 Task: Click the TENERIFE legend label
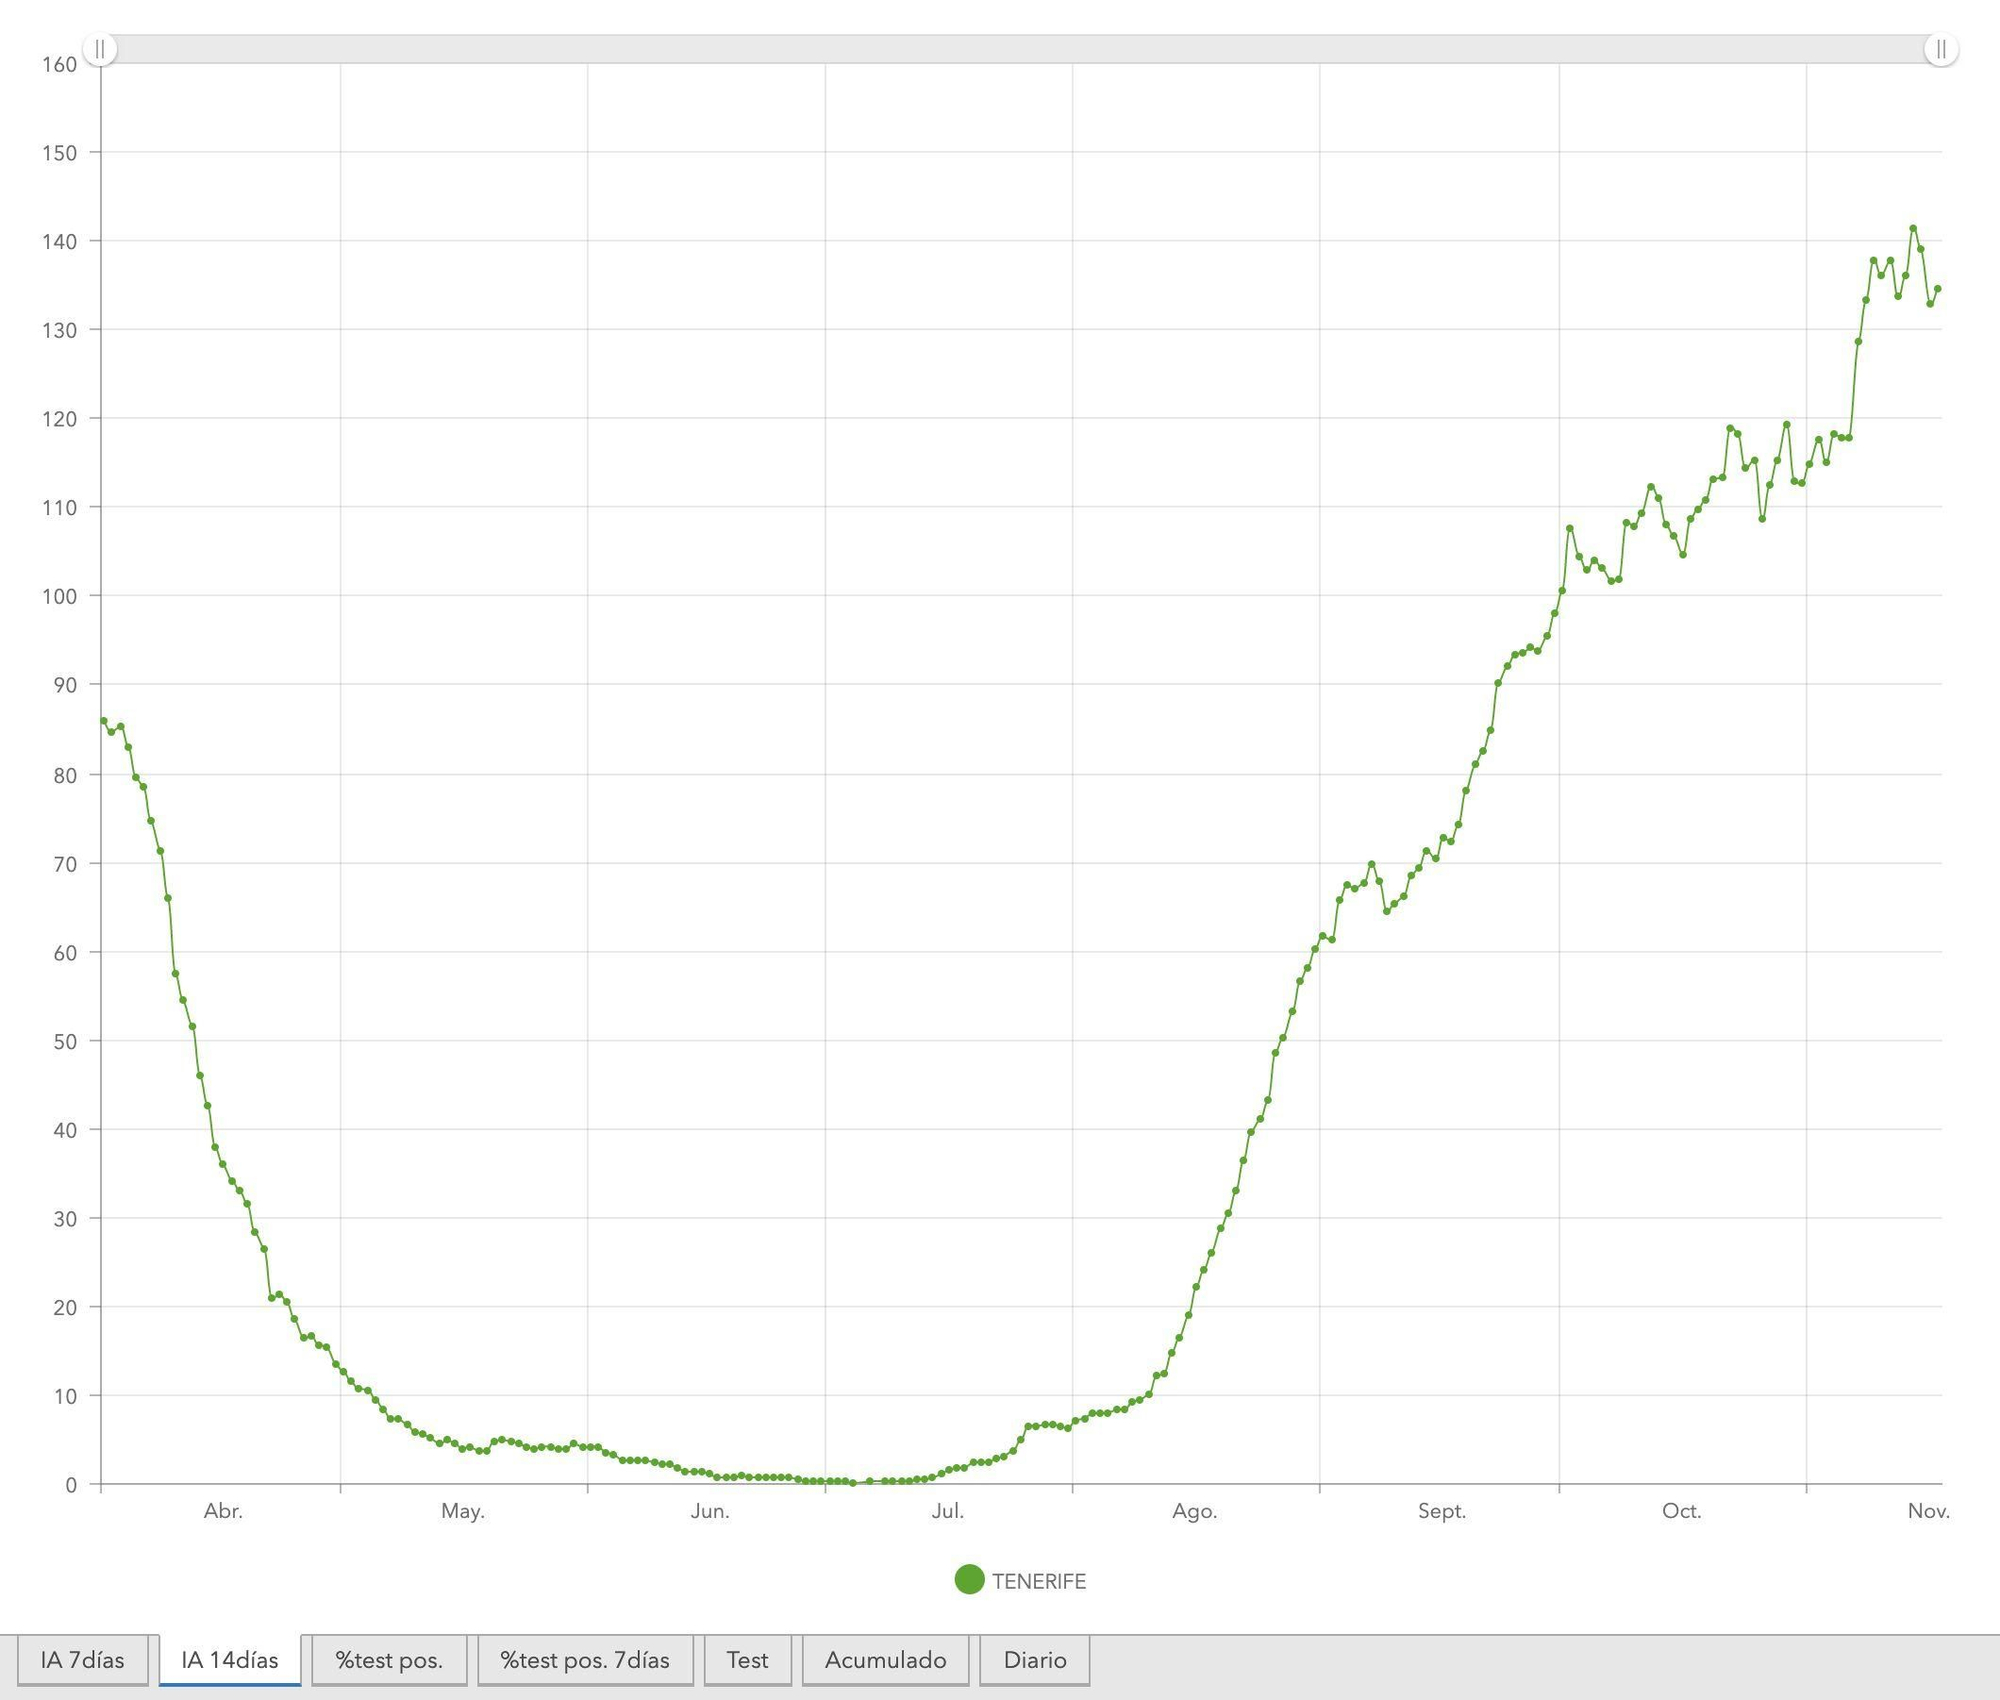pos(1039,1581)
